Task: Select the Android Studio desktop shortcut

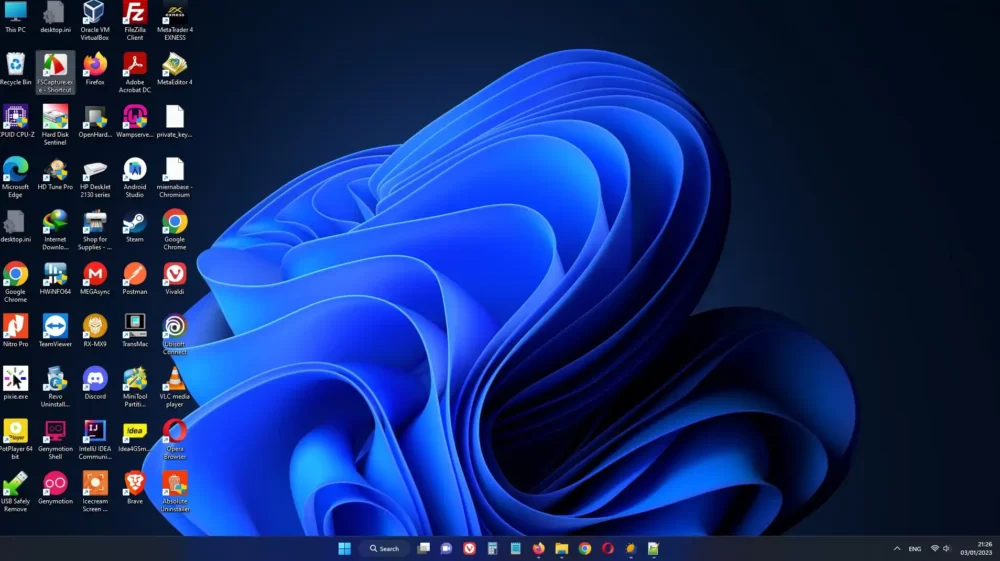Action: [135, 178]
